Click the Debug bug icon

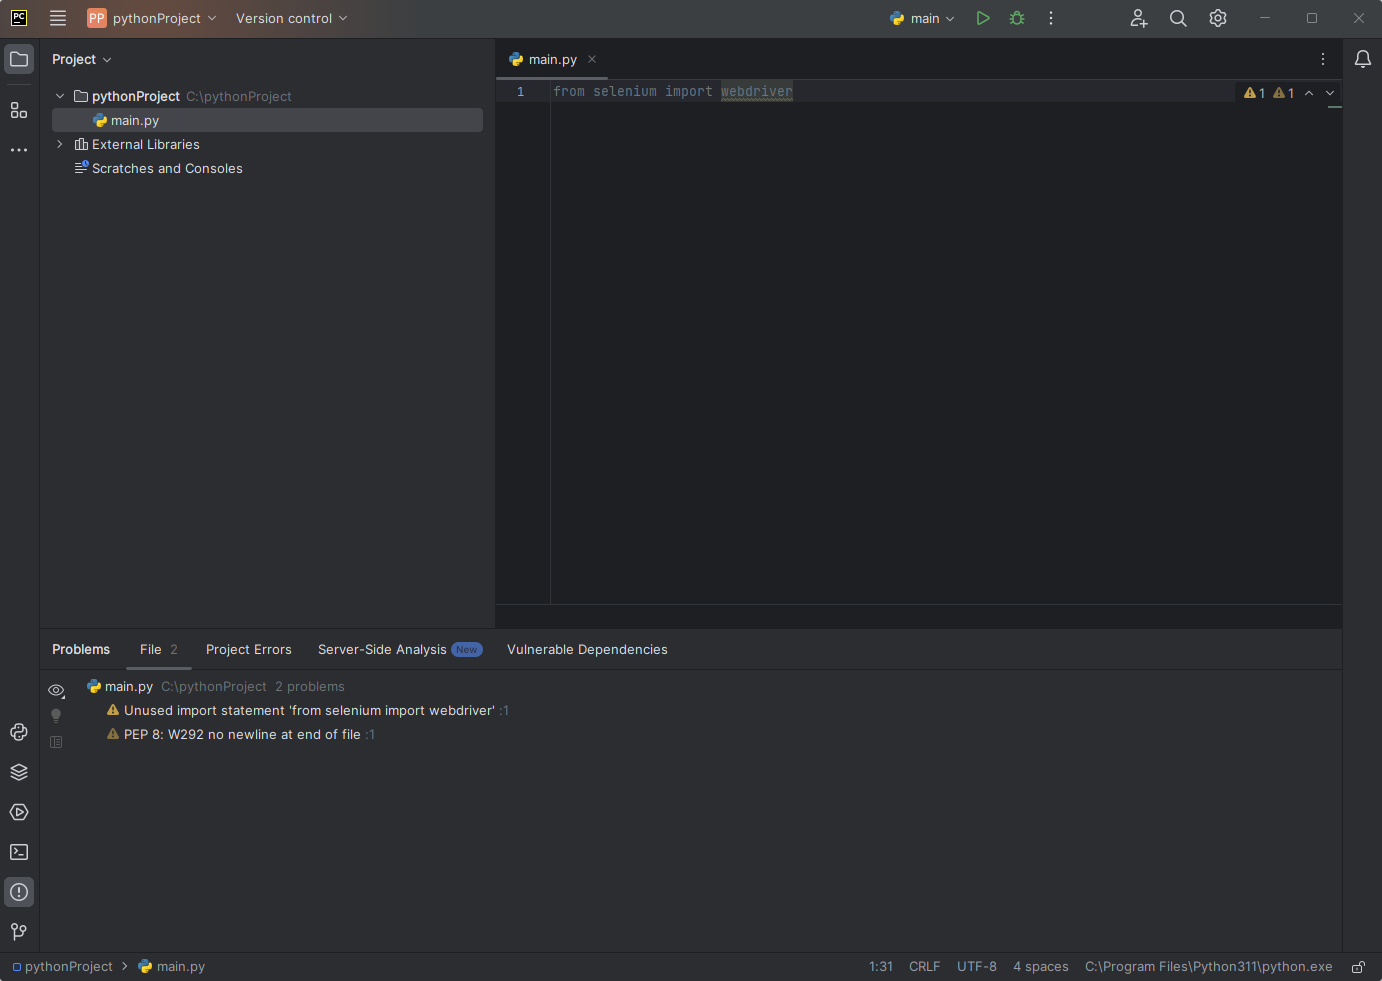[1017, 18]
